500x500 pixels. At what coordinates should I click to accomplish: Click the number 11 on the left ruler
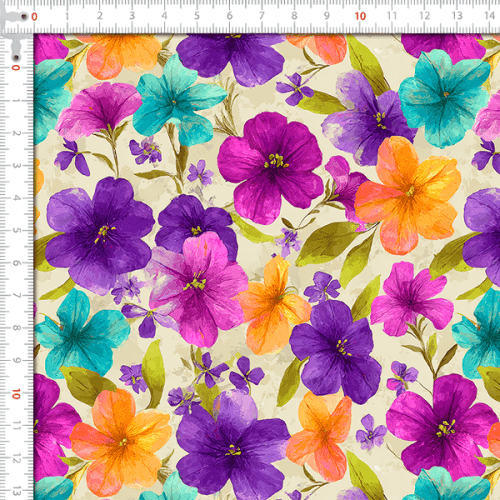(16, 426)
